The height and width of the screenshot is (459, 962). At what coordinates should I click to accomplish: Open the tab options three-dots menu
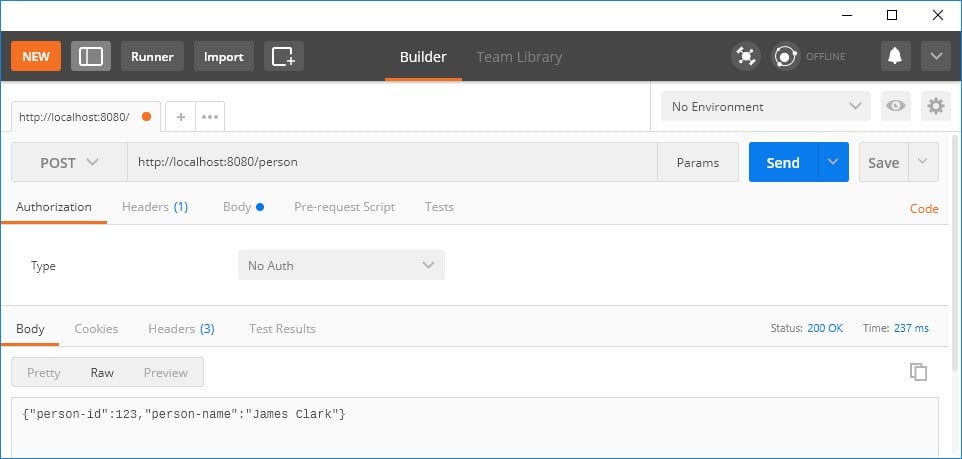pyautogui.click(x=210, y=117)
